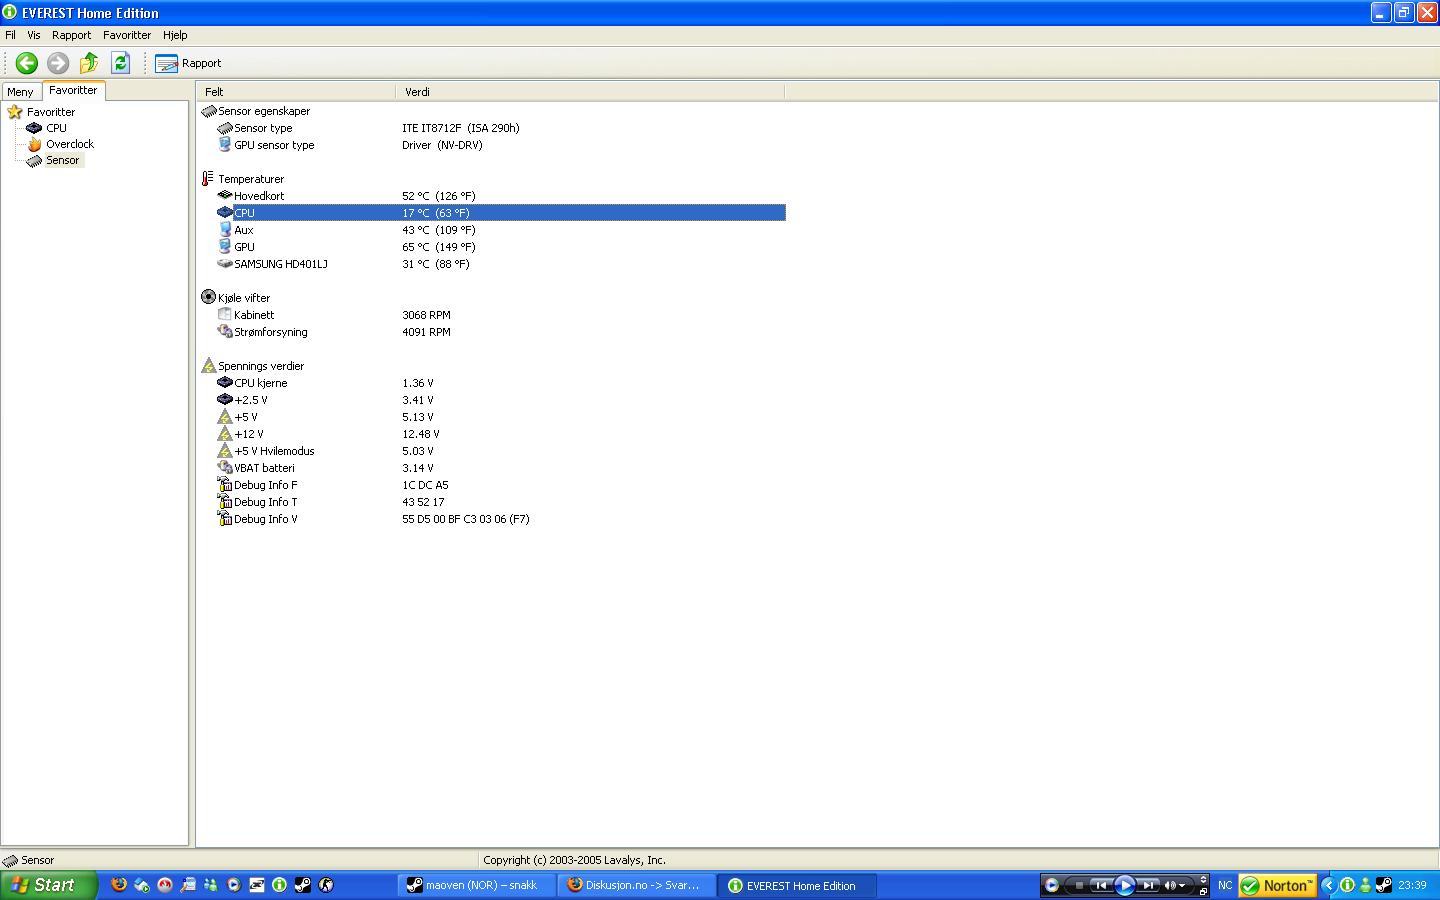Click EVEREST Home Edition taskbar button
Viewport: 1440px width, 900px height.
(797, 885)
